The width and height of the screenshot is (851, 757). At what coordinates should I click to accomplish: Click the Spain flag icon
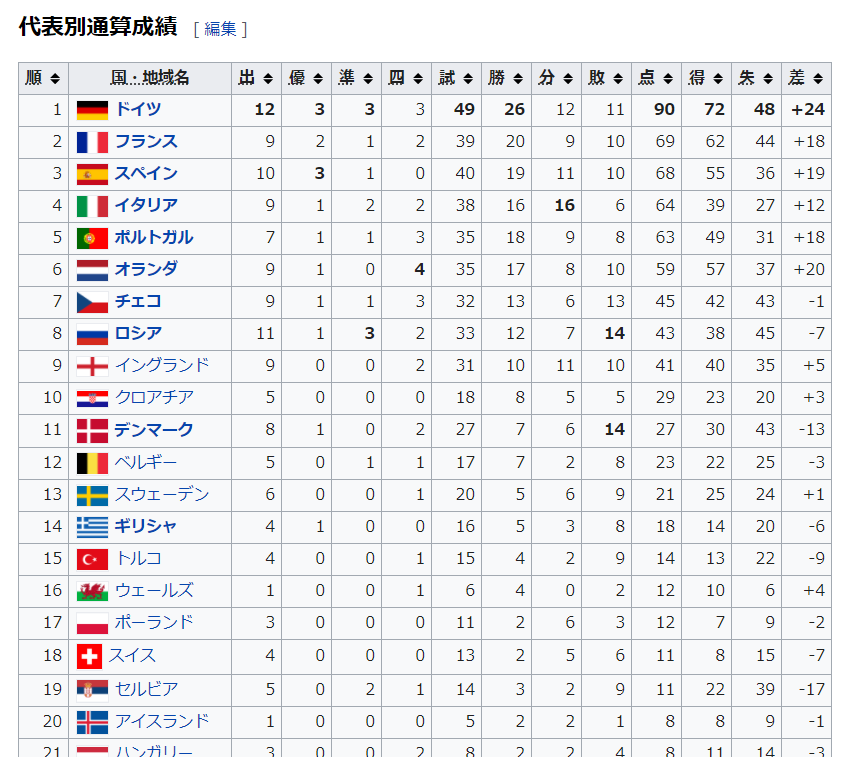tap(92, 174)
